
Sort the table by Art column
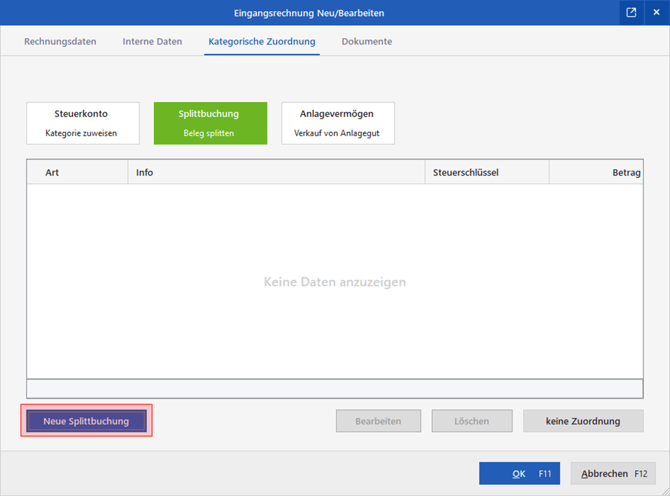click(x=77, y=173)
